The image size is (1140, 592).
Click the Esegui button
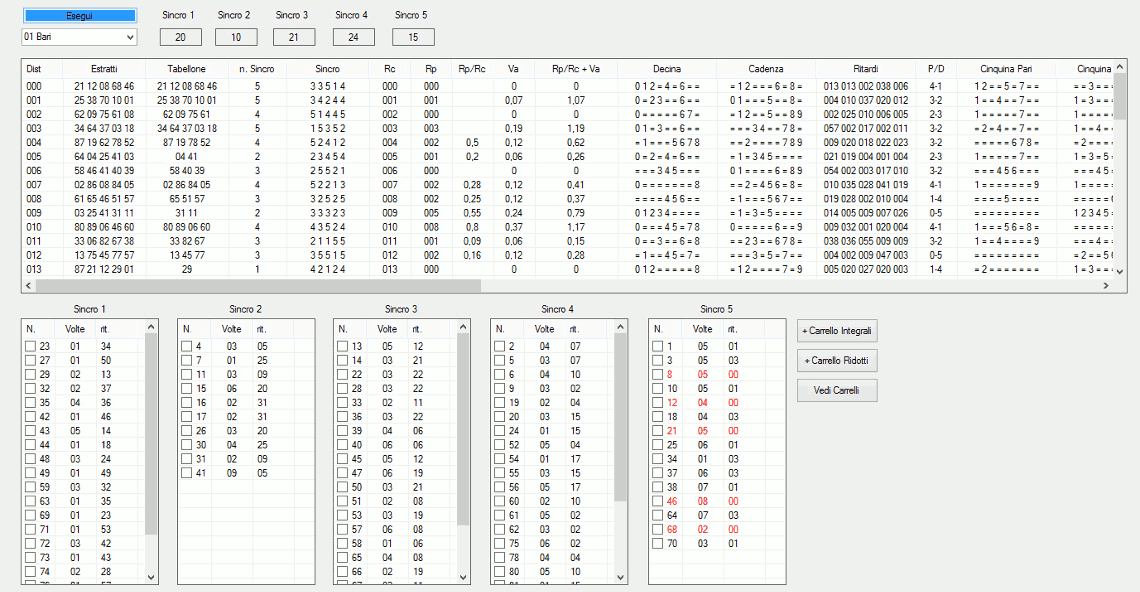[79, 16]
